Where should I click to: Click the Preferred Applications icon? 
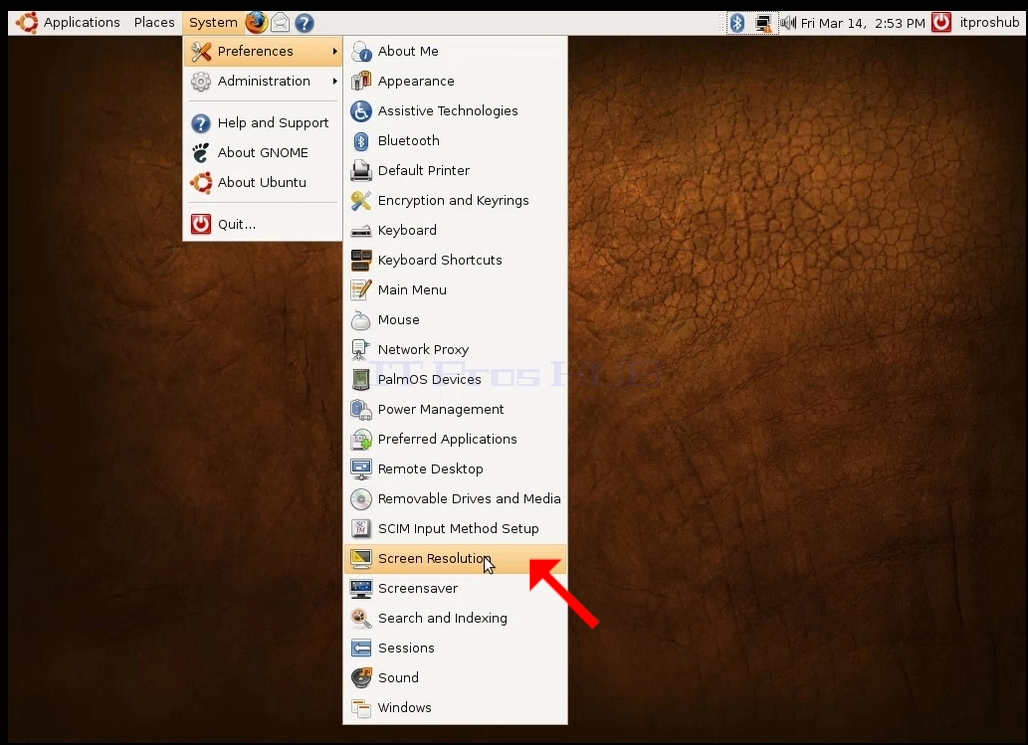361,439
